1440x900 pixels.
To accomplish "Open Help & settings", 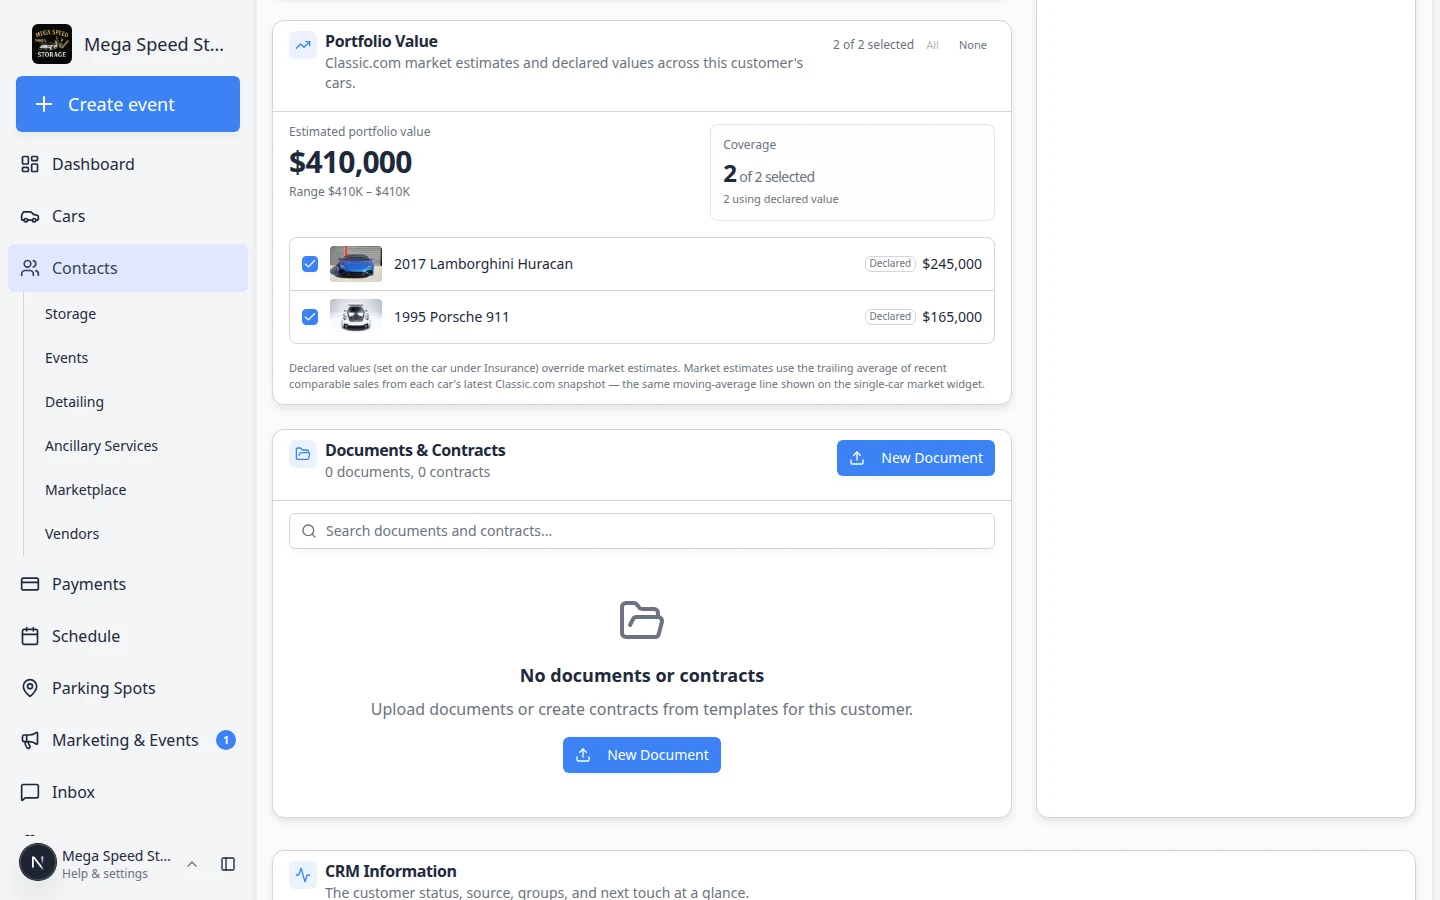I will point(105,874).
